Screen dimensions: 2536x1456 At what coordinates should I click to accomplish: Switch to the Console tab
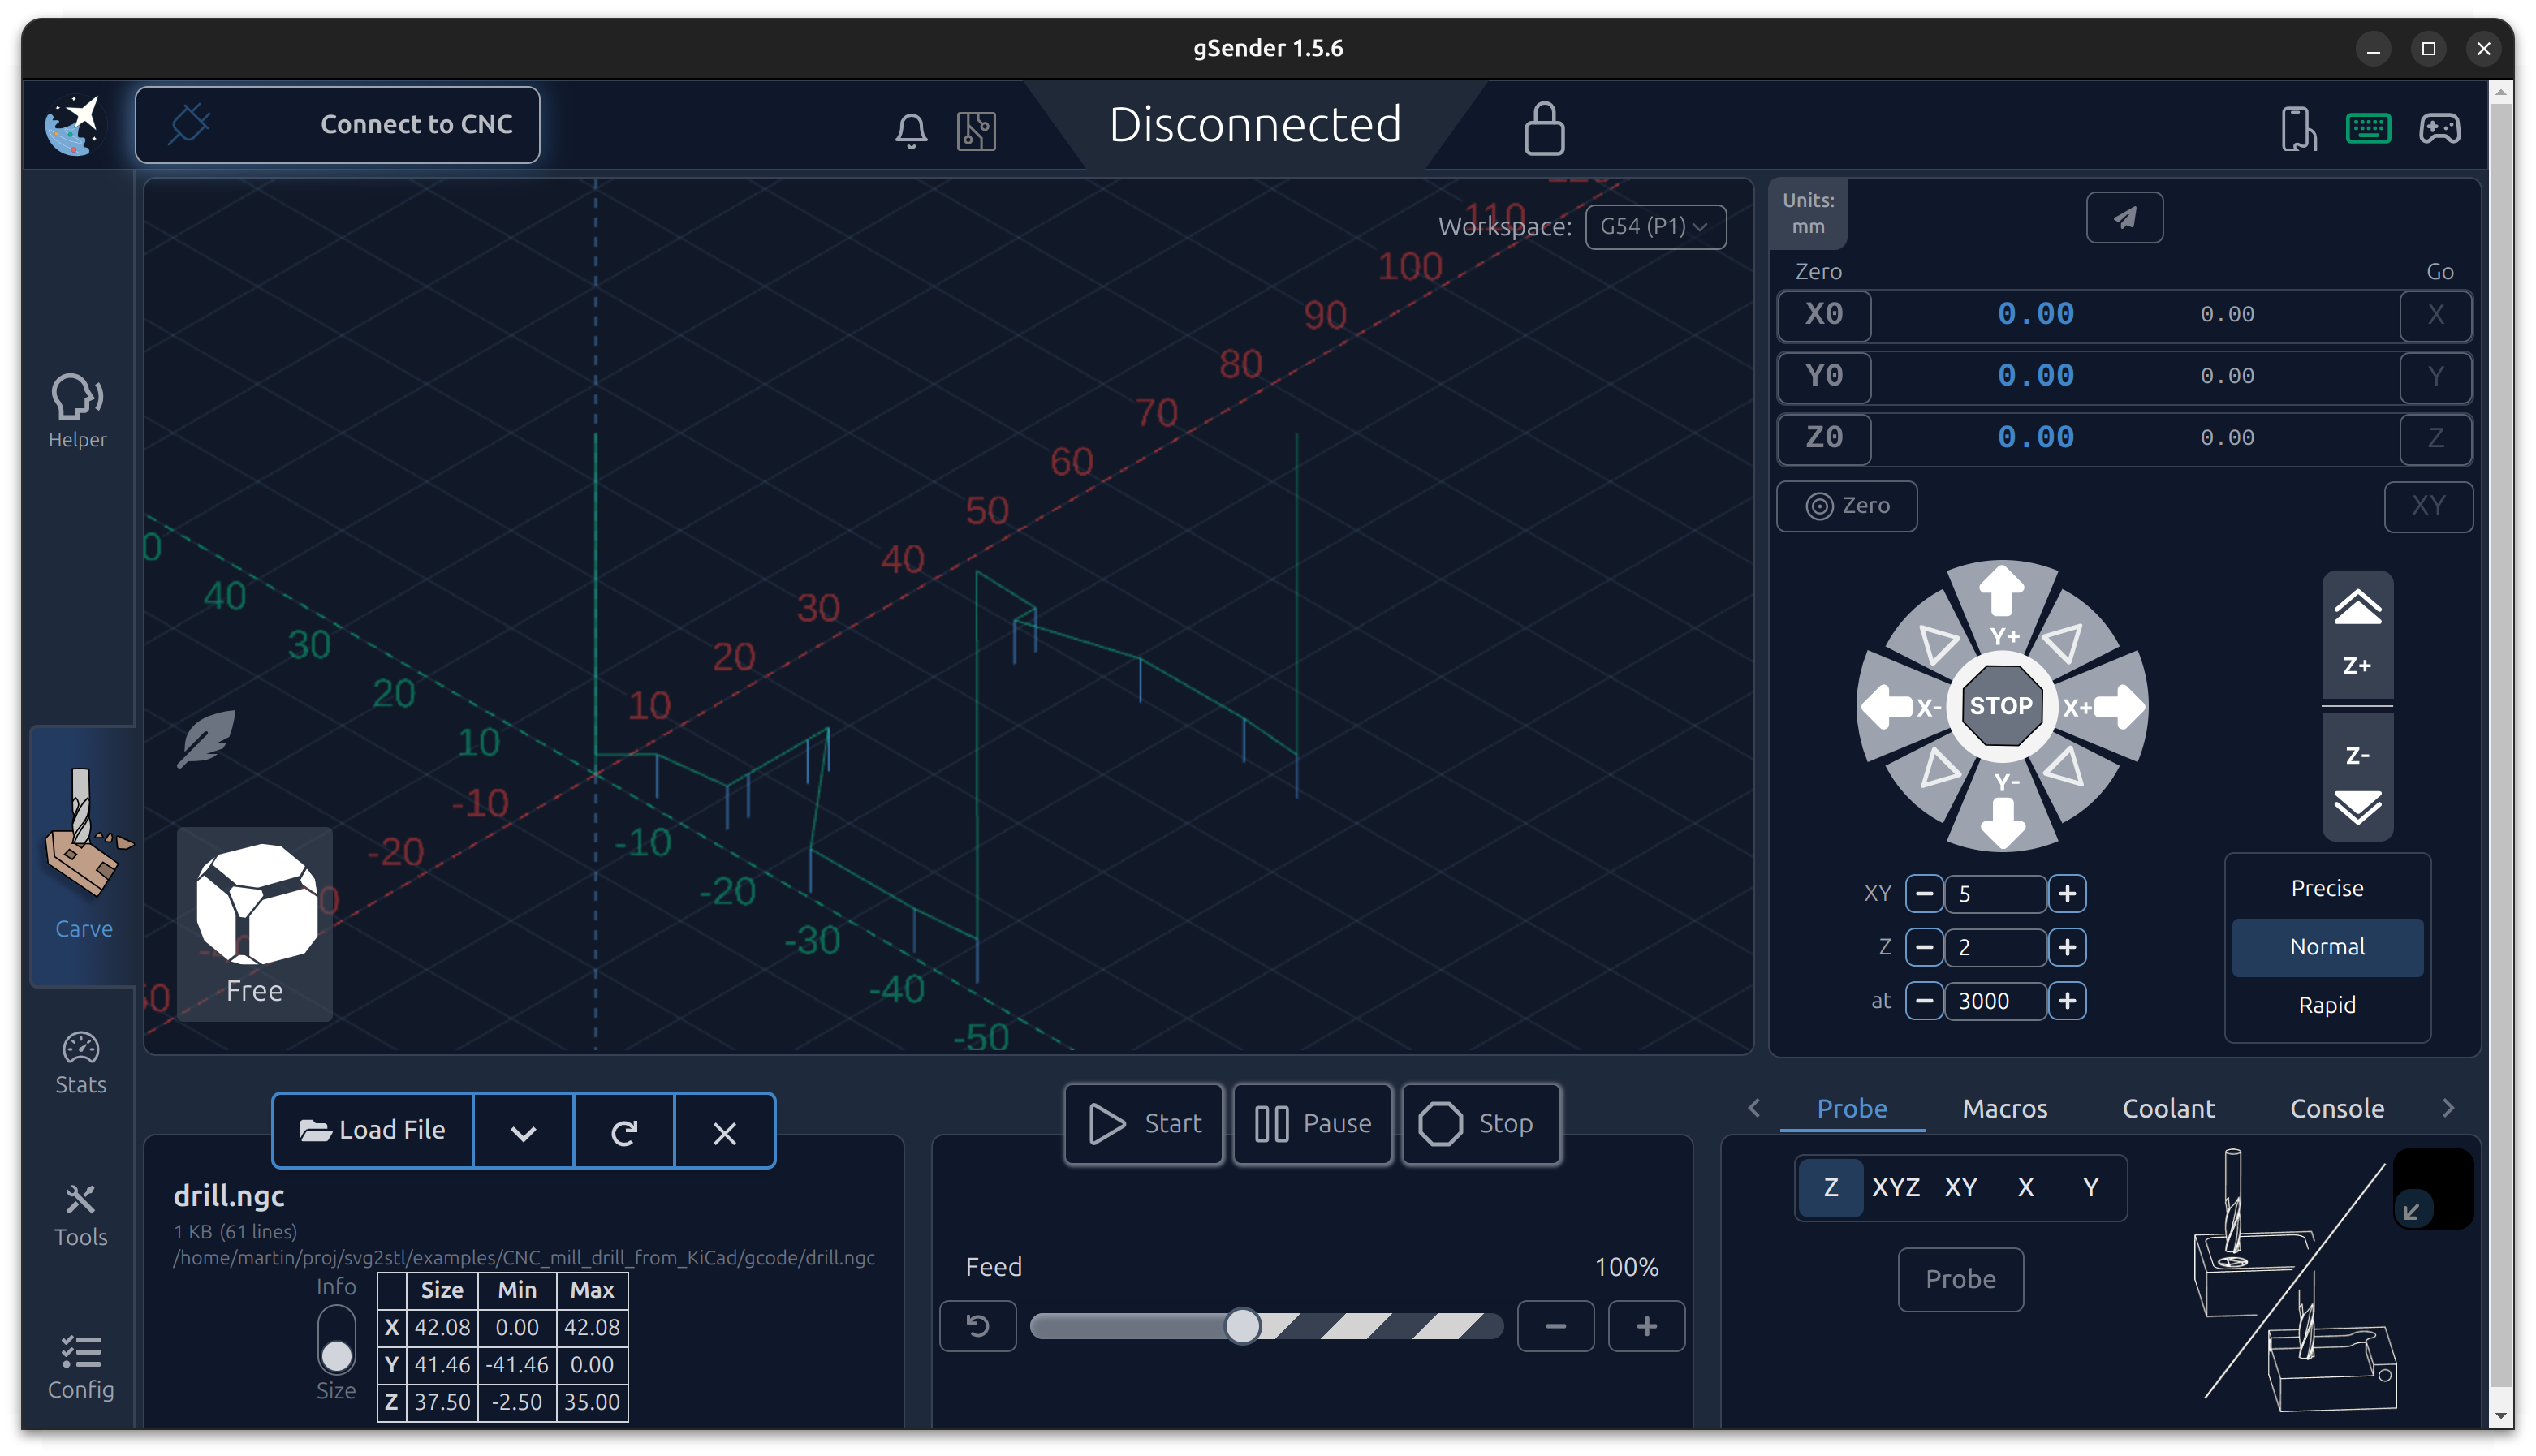coord(2336,1108)
